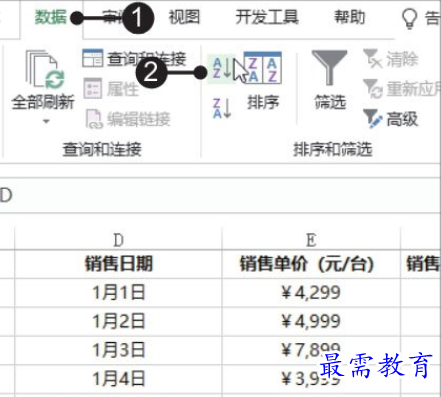441x397 pixels.
Task: Click the 销售单价 (元/台) header cell
Action: pos(311,264)
